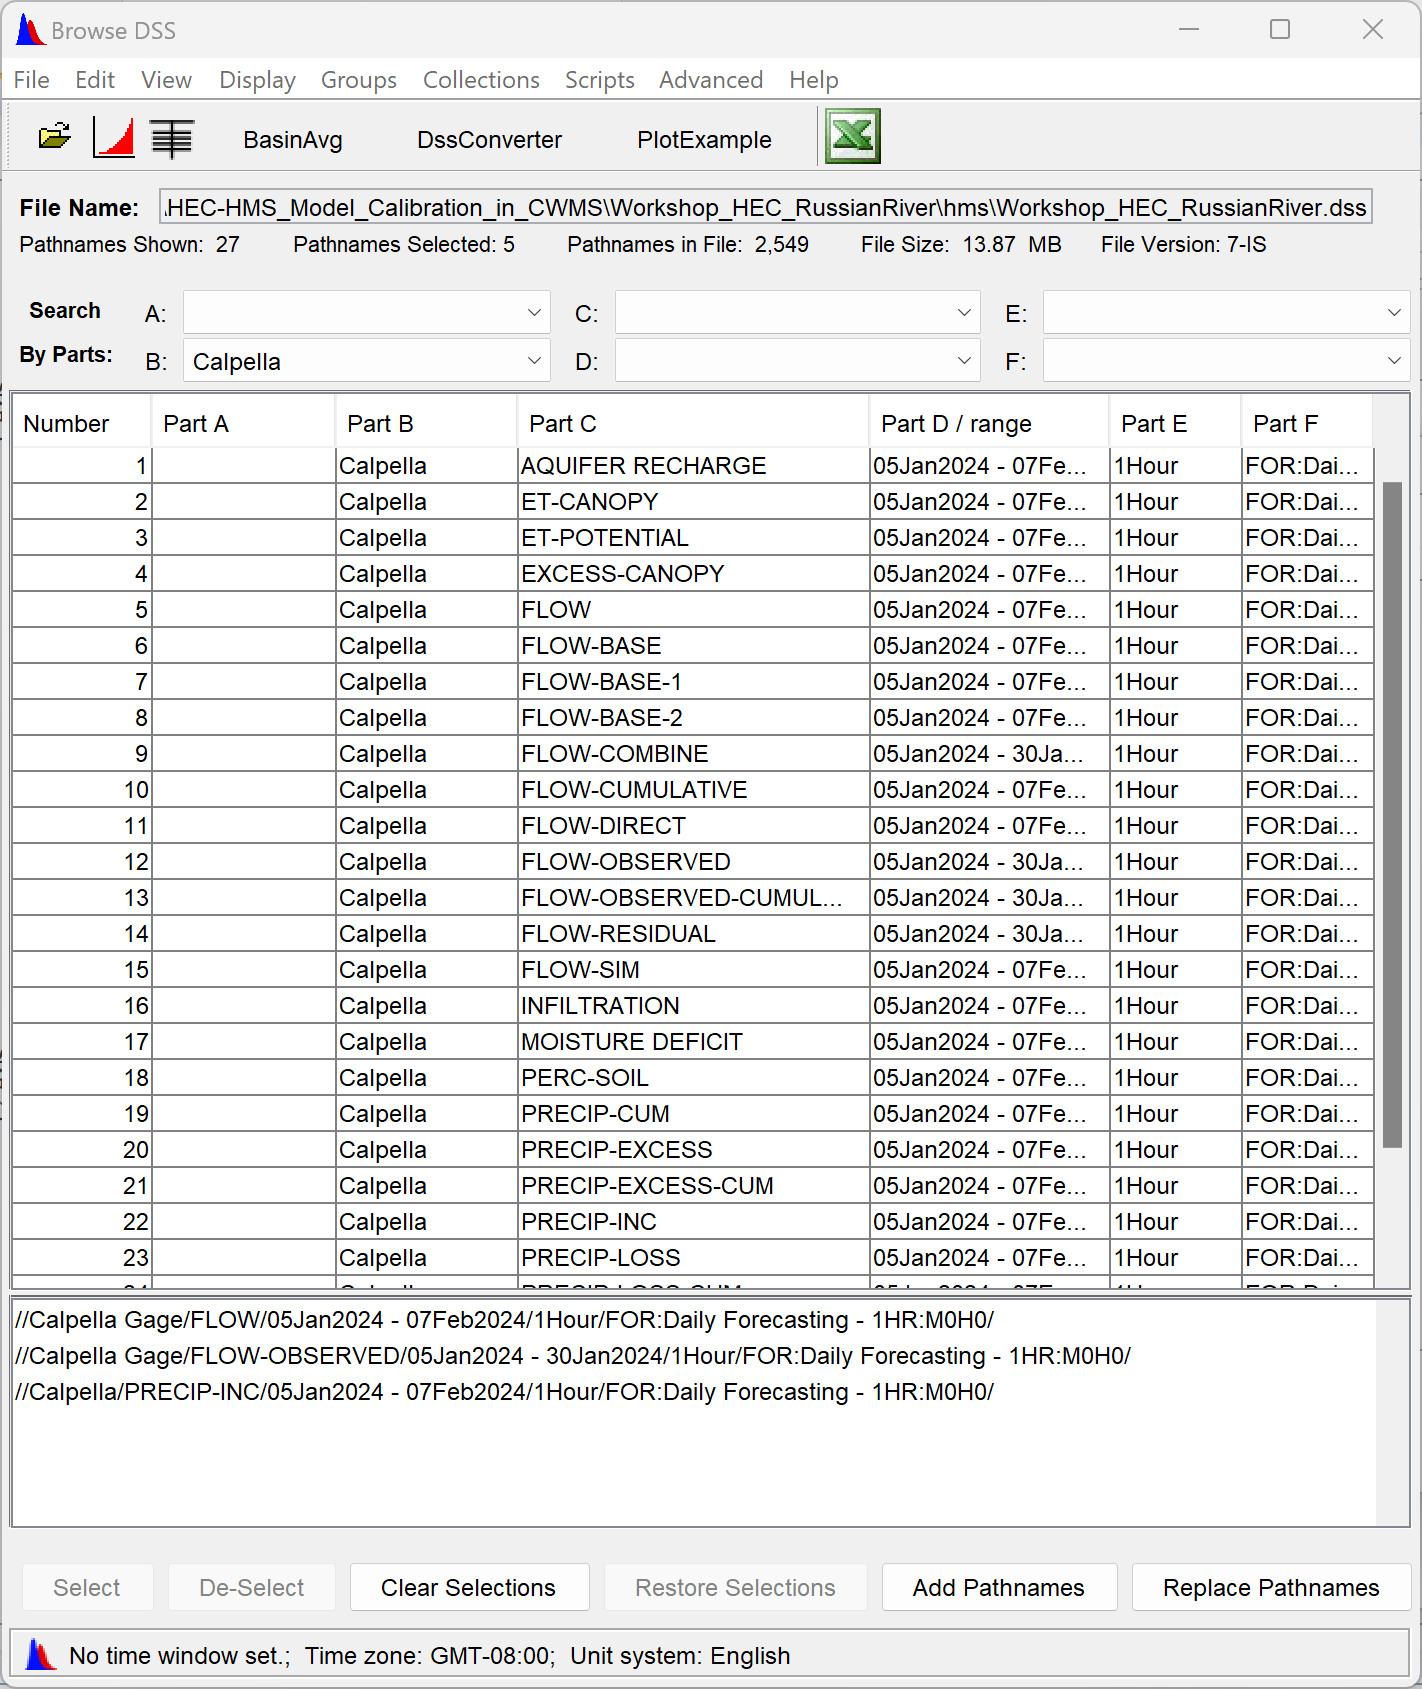Select the FLOW-CUMULATIVE pathname
This screenshot has height=1689, width=1422.
tap(693, 790)
